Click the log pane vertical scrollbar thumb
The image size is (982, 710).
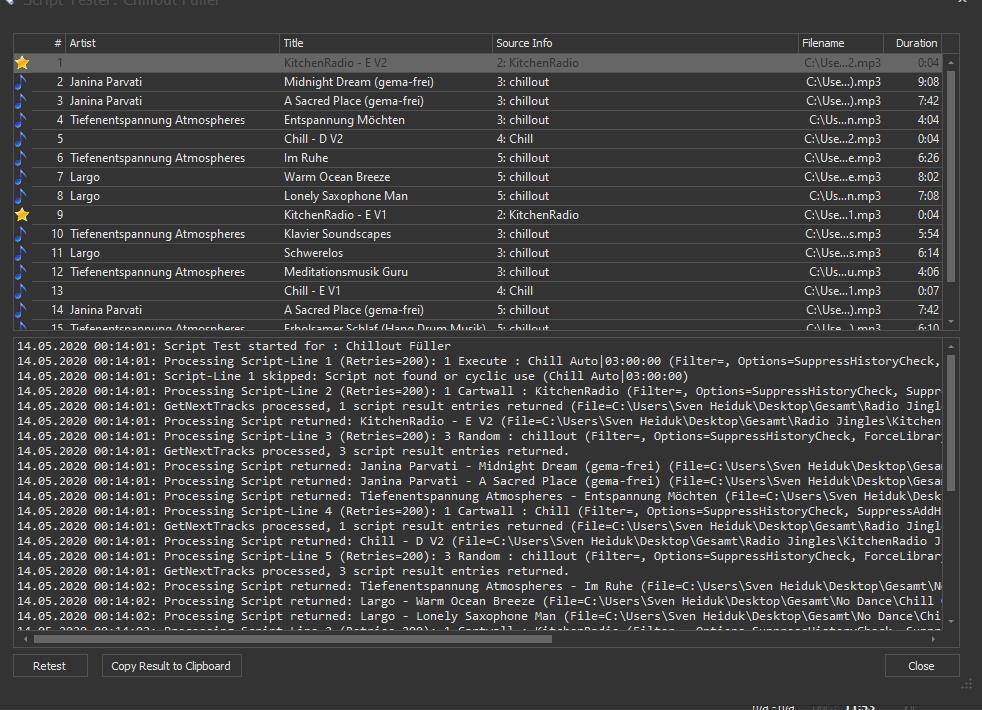pyautogui.click(x=951, y=423)
